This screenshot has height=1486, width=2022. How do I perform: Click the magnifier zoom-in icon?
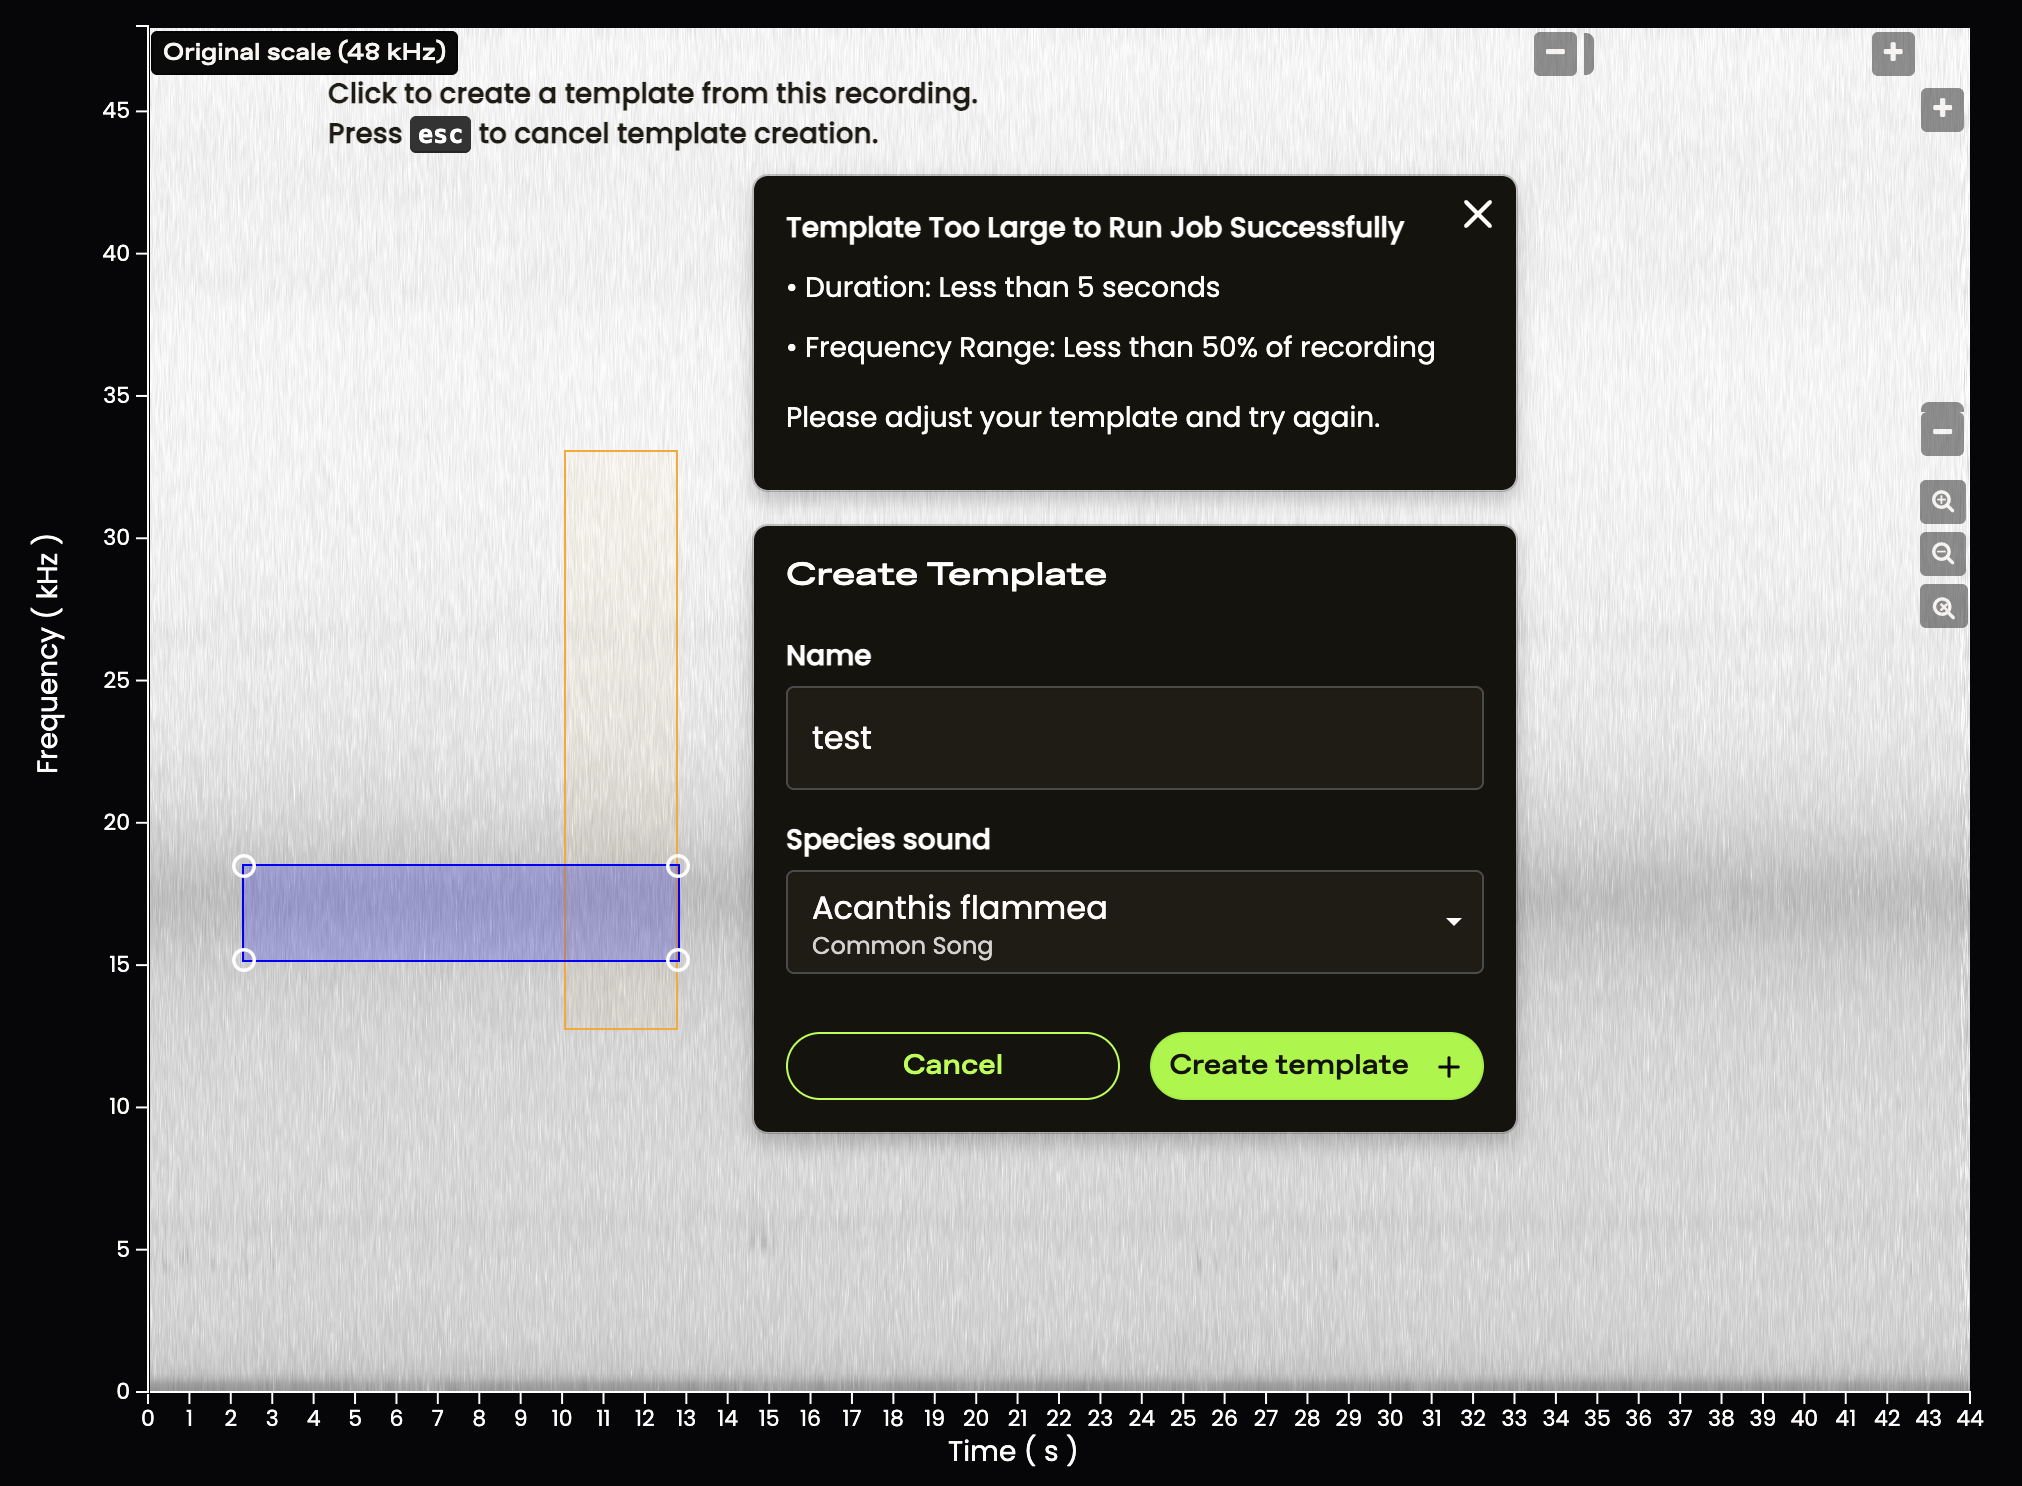[1942, 501]
